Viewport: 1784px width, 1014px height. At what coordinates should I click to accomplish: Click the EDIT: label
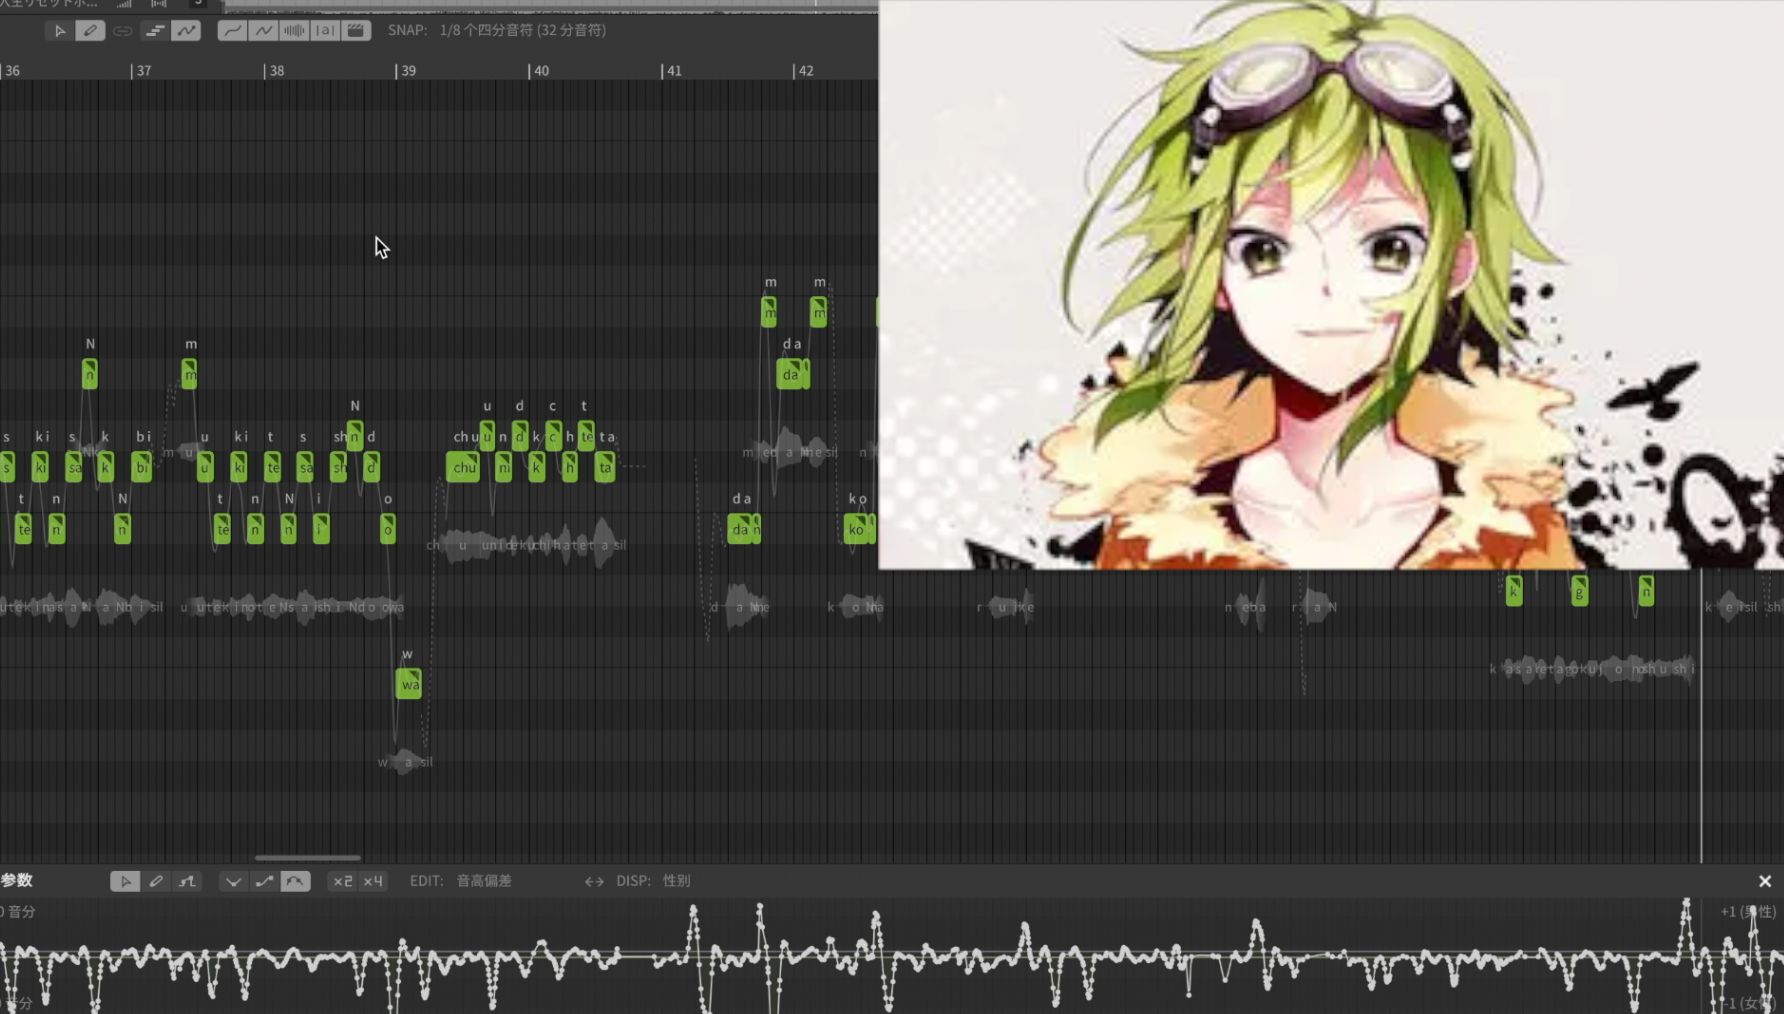pyautogui.click(x=427, y=881)
